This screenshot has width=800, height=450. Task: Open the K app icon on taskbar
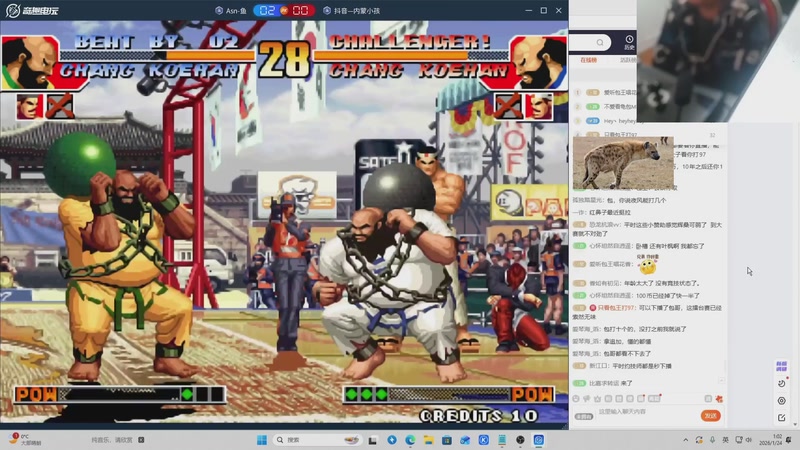point(484,440)
